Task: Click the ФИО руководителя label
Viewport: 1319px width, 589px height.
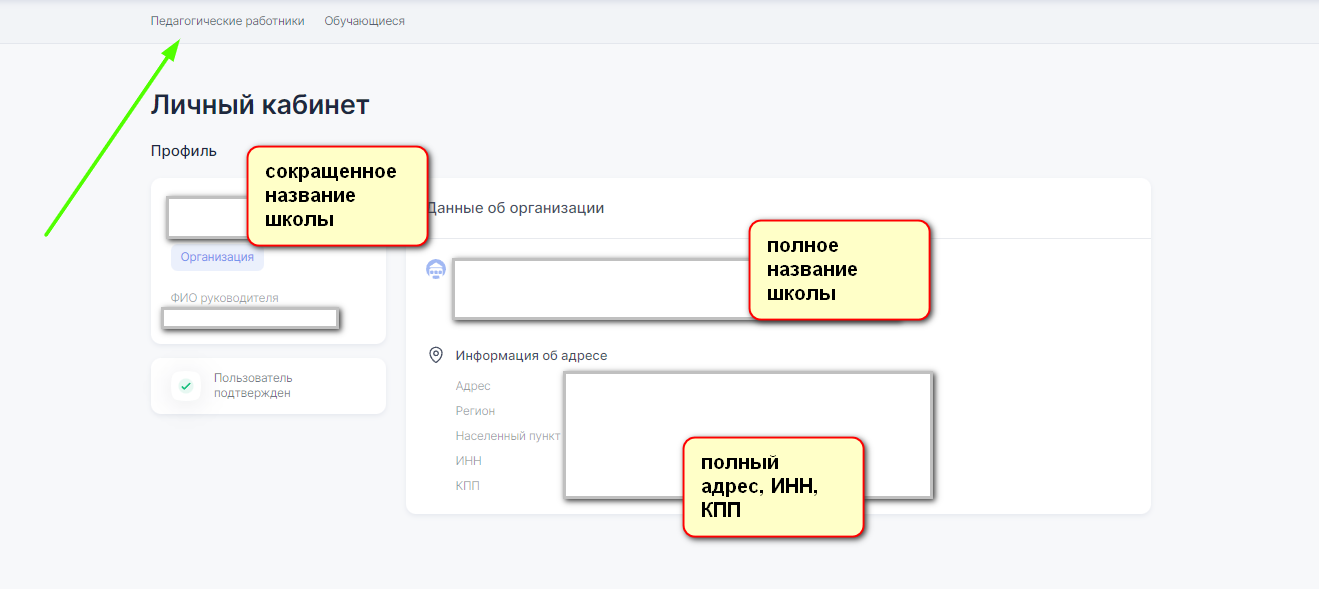Action: [x=225, y=298]
